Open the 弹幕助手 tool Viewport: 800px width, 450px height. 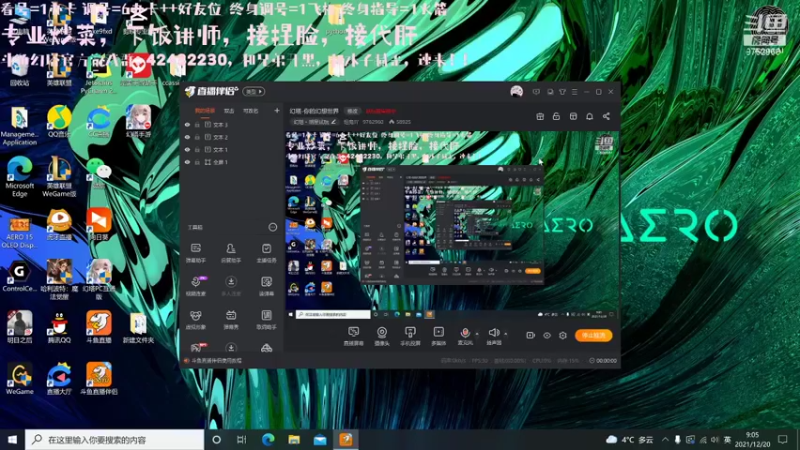point(196,253)
